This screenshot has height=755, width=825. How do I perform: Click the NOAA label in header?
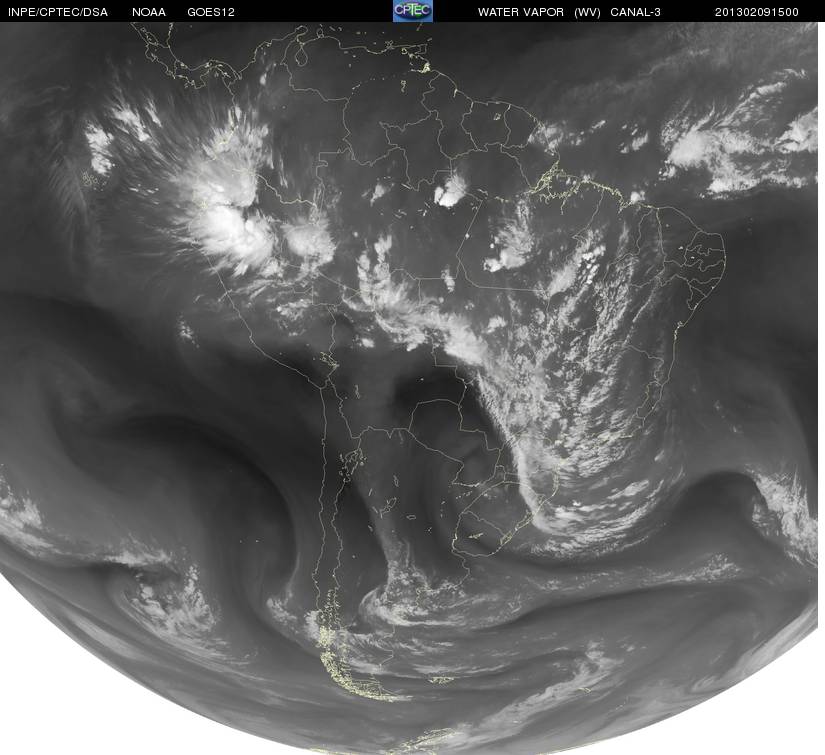149,12
